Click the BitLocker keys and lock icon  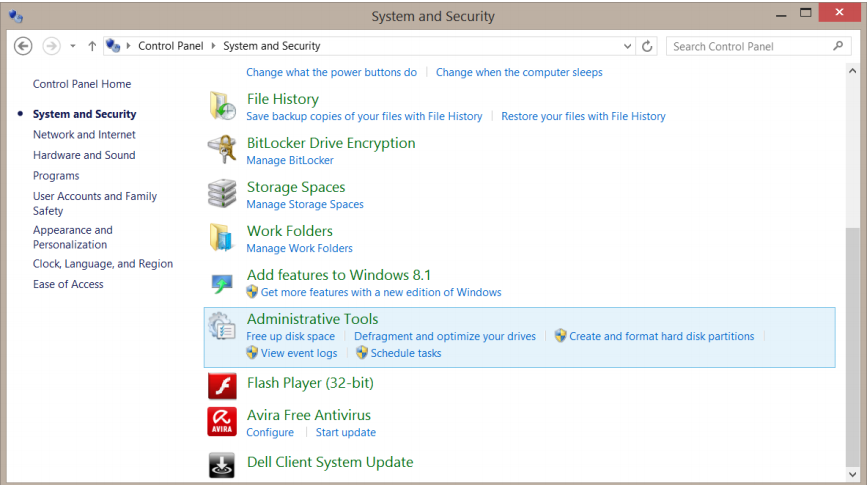click(222, 149)
